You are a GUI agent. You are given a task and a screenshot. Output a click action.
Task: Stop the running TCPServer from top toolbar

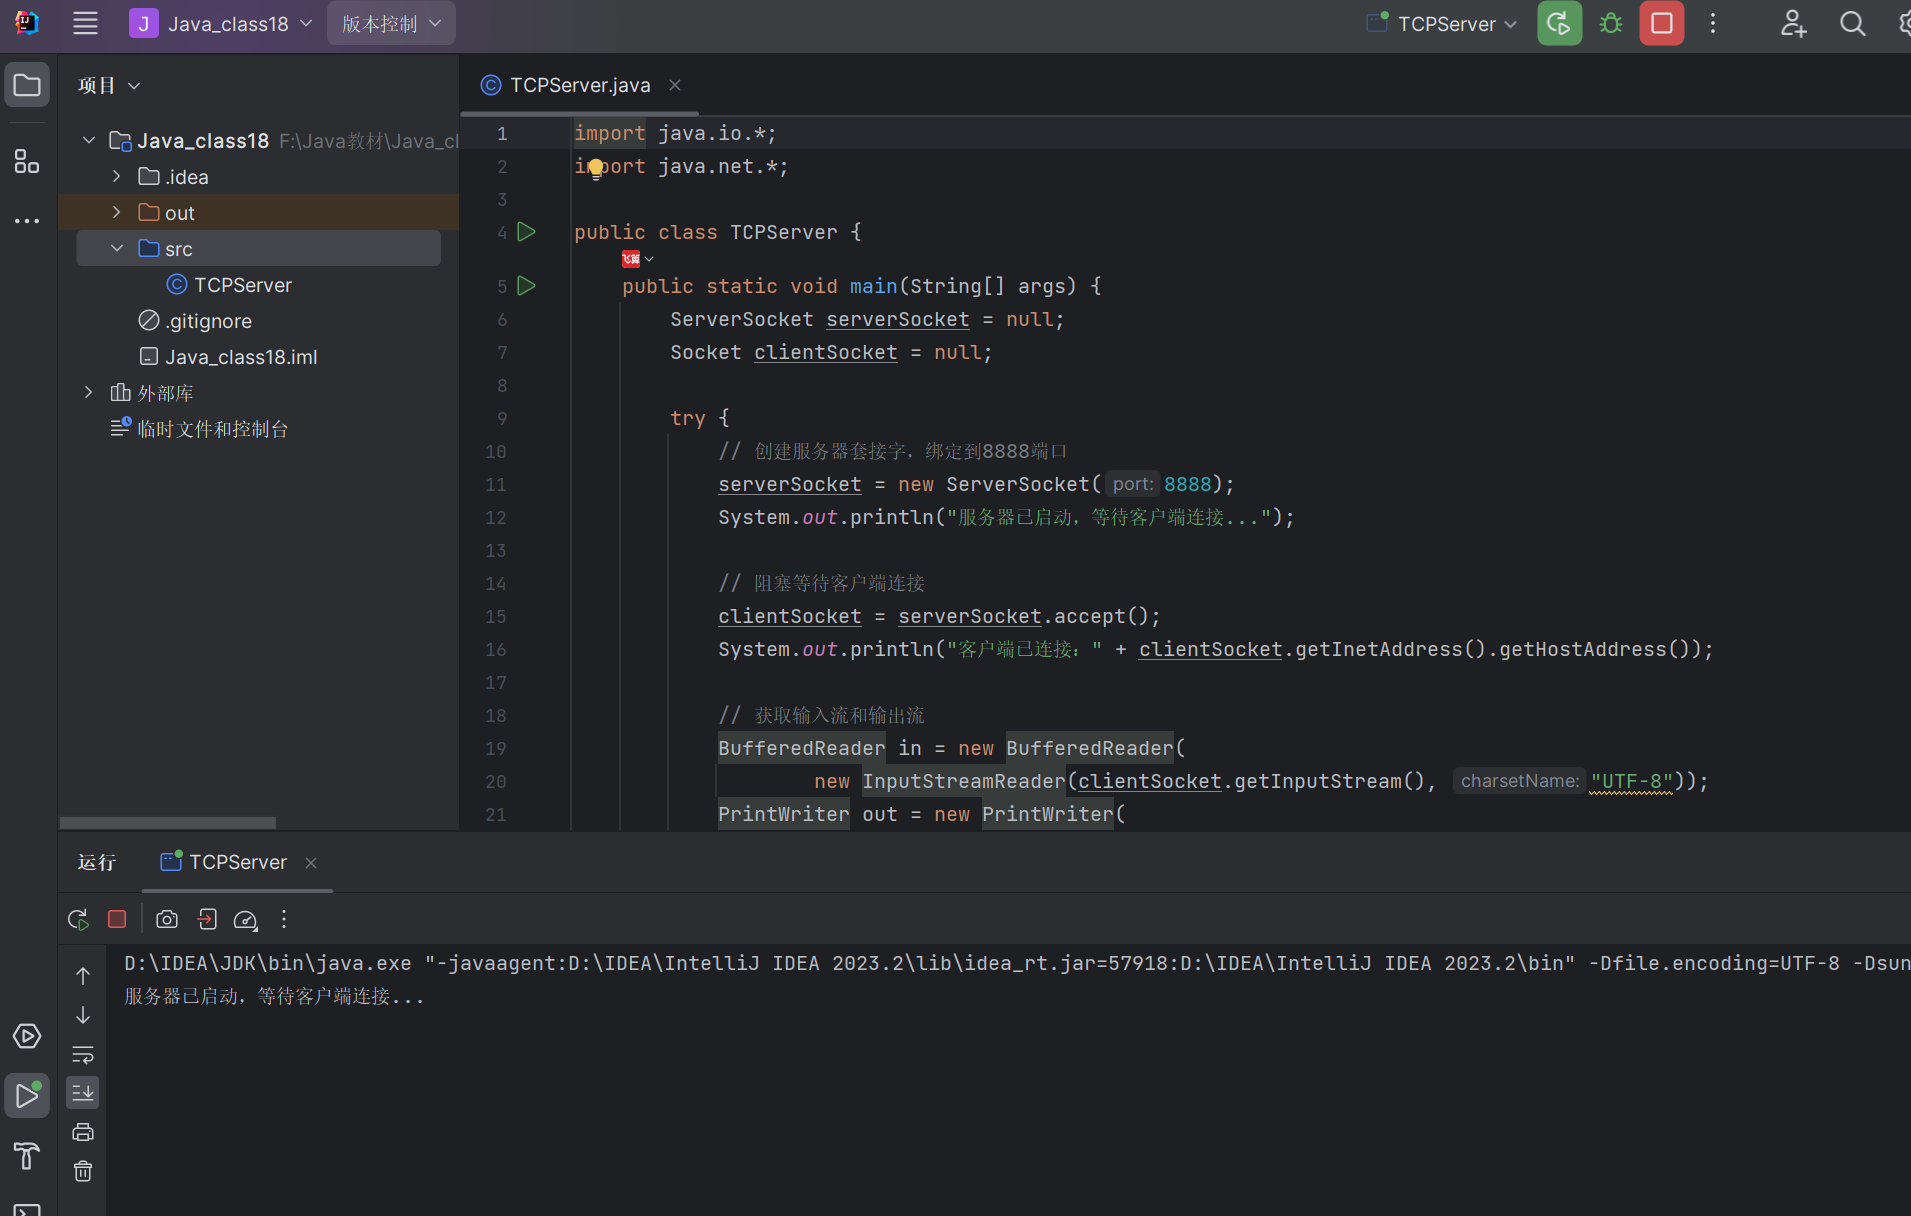click(x=1661, y=24)
